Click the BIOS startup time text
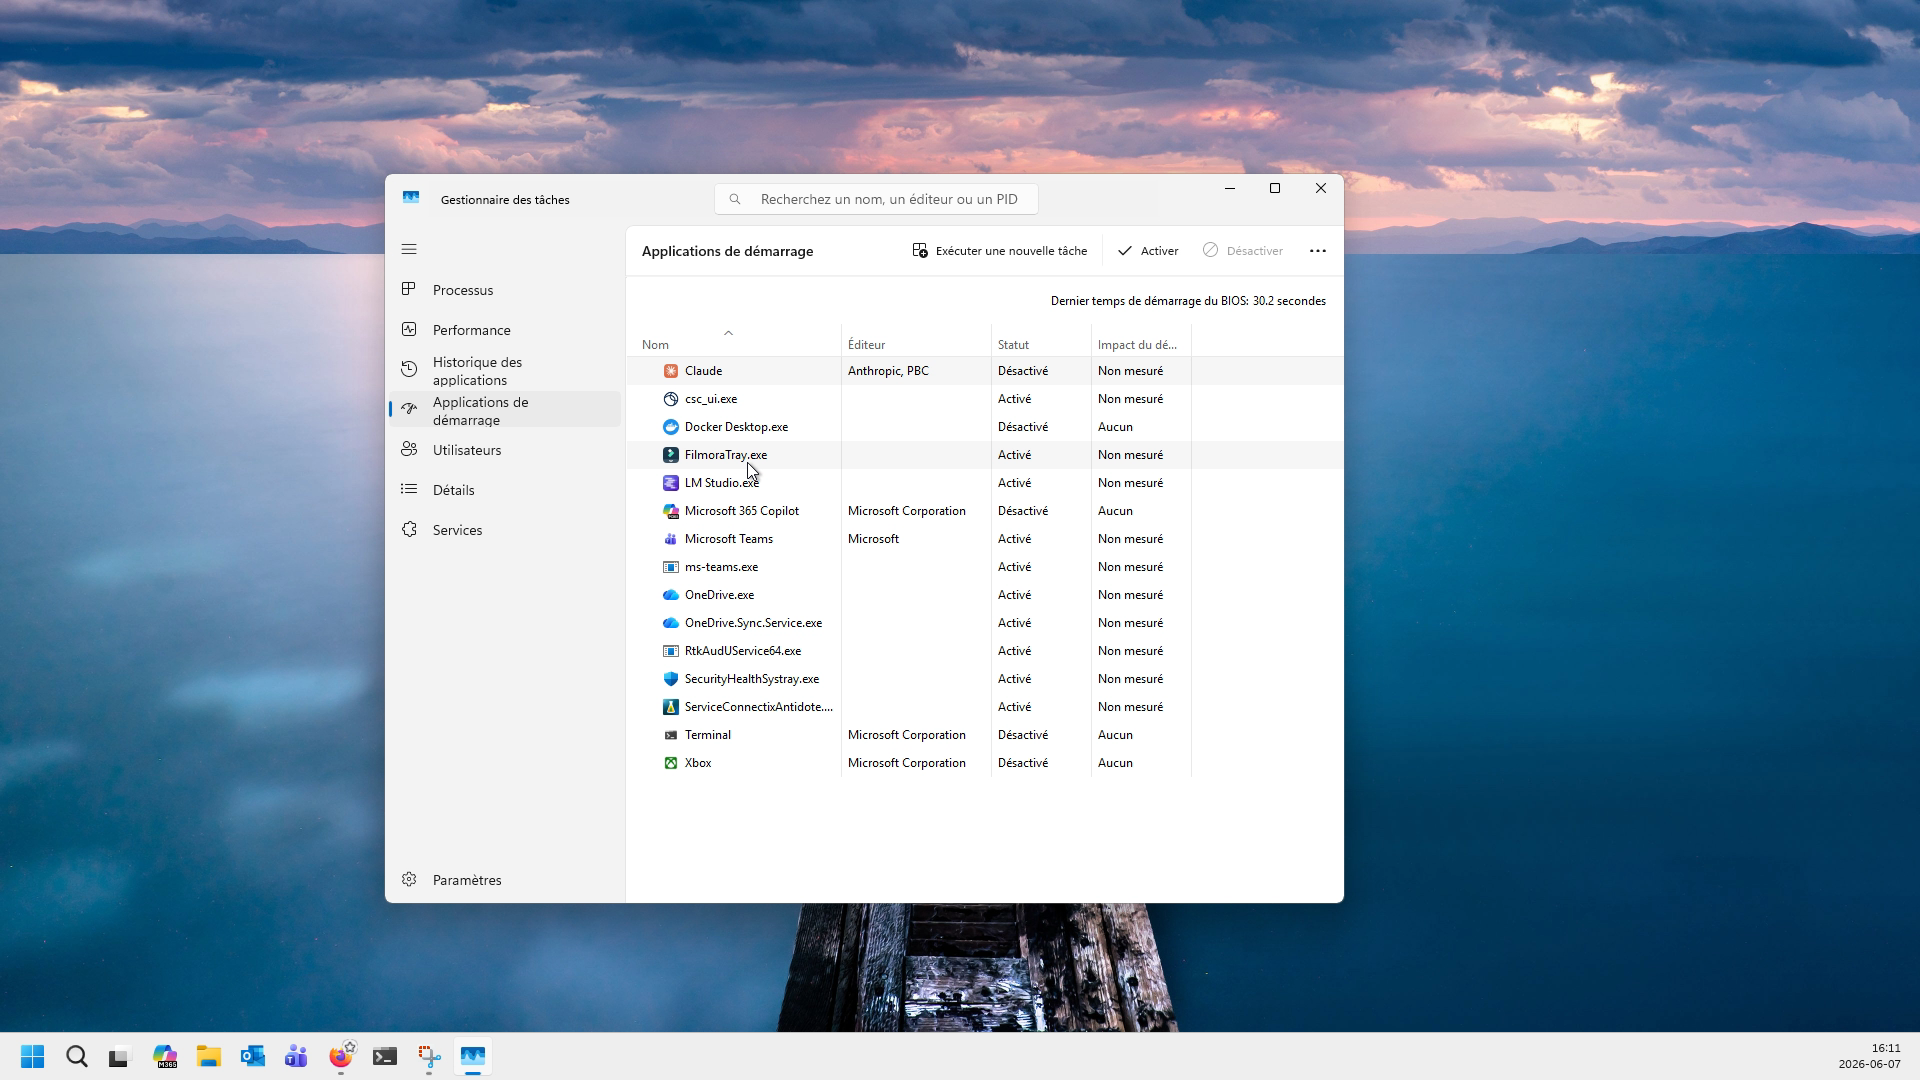The height and width of the screenshot is (1080, 1920). [1188, 301]
